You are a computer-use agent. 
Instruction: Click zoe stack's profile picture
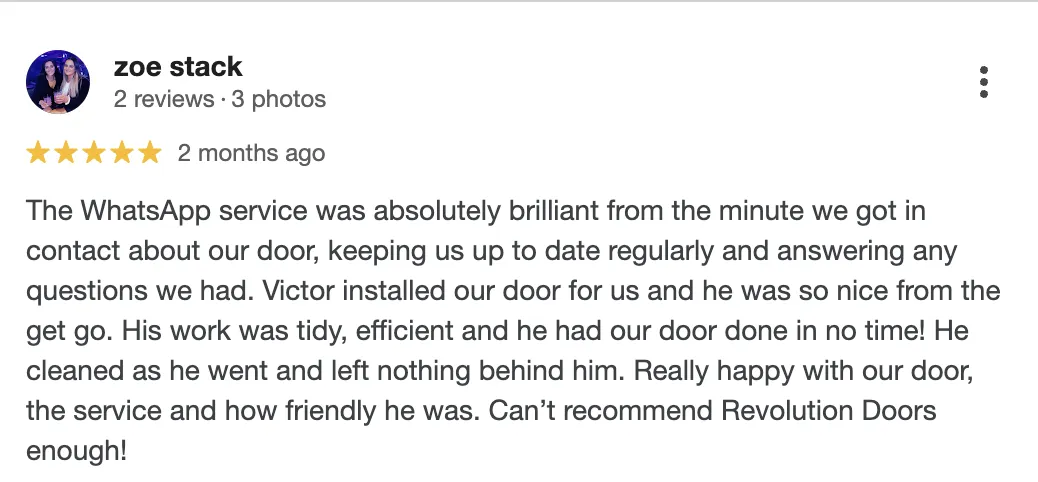coord(57,82)
